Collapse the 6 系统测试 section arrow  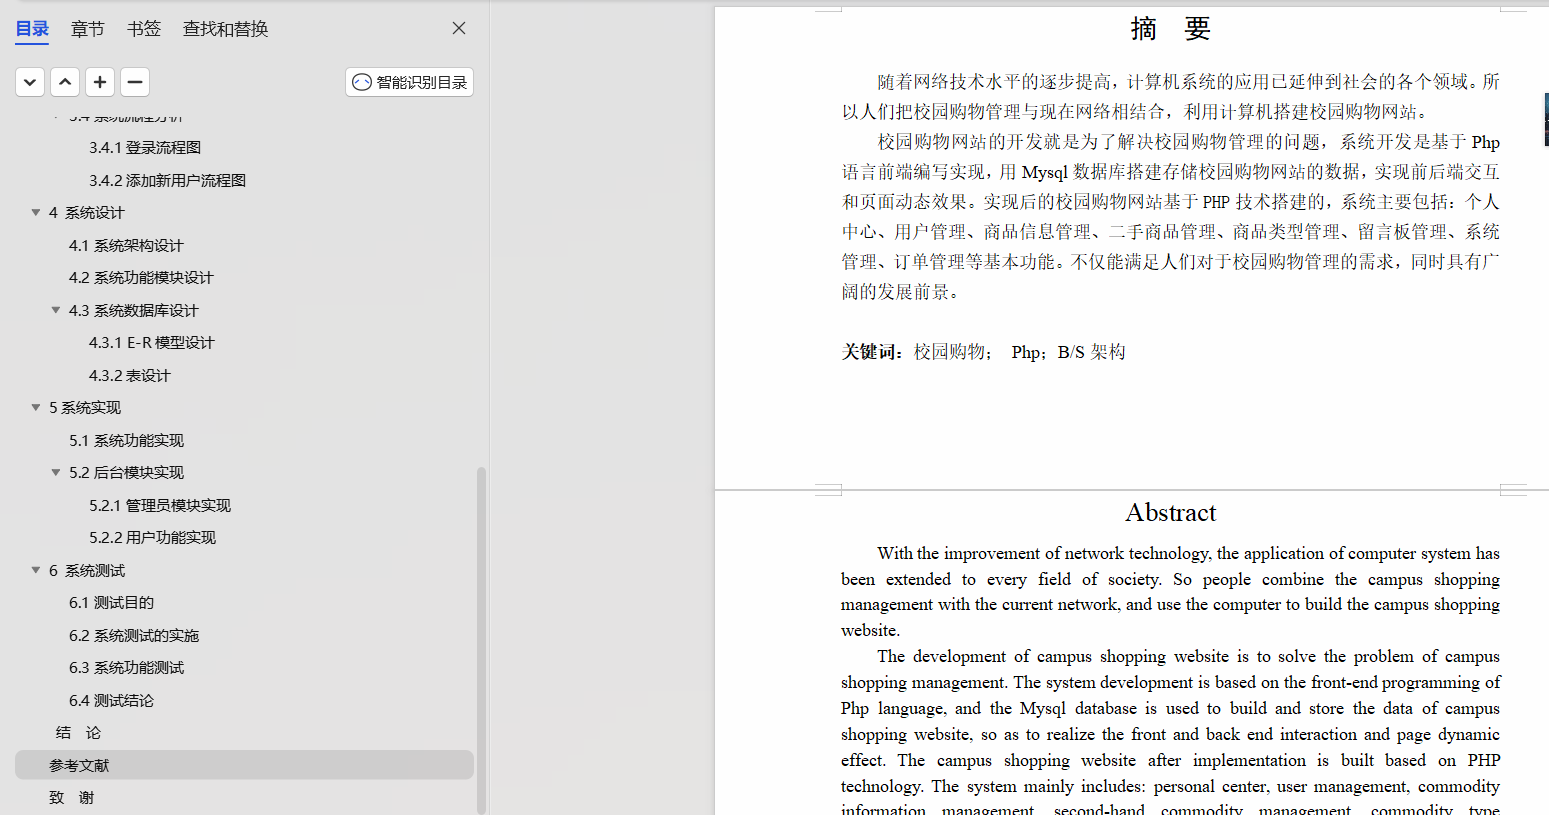36,570
